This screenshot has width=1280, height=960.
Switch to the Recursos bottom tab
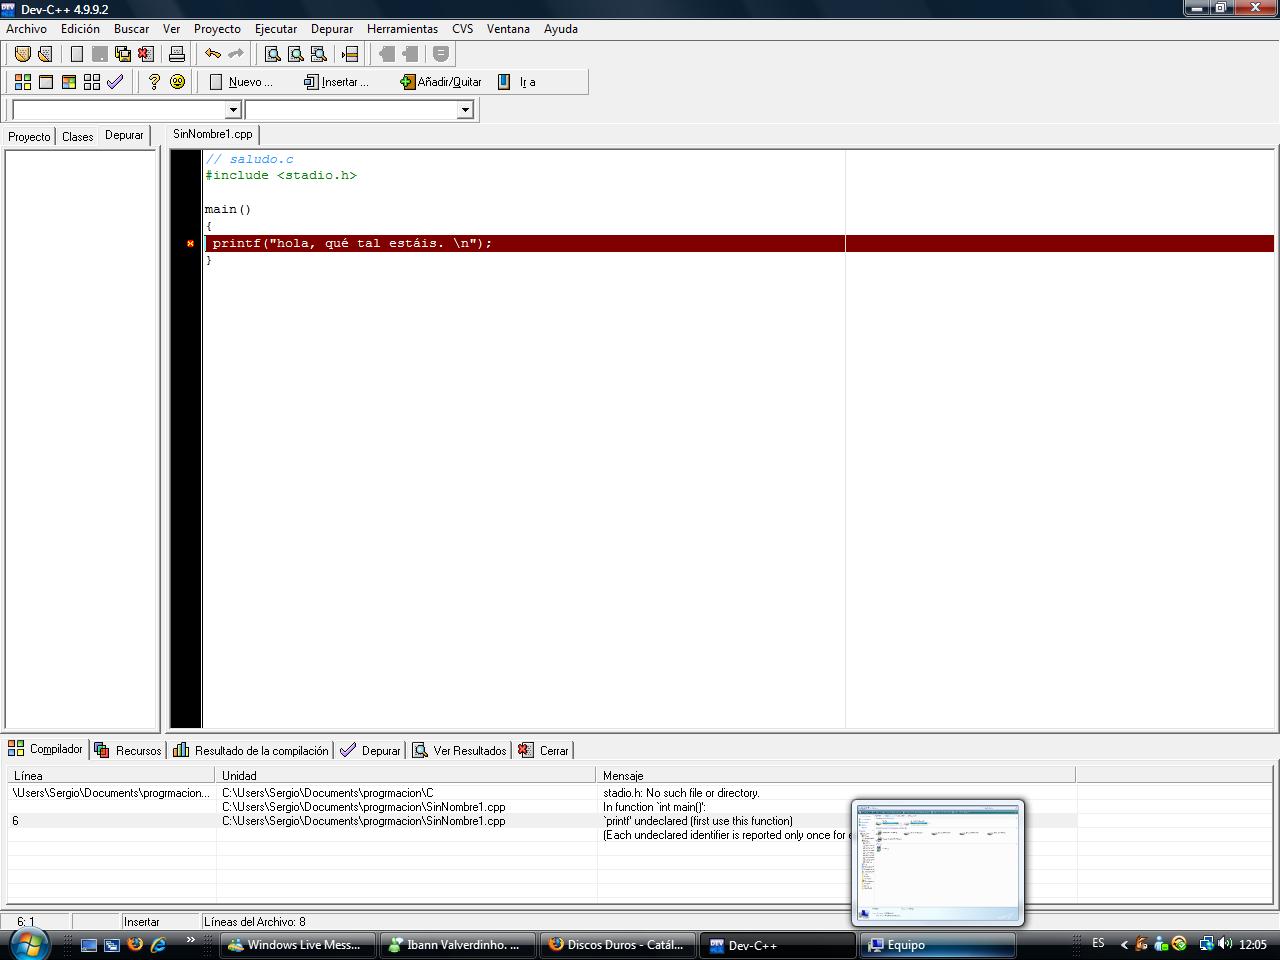click(127, 750)
